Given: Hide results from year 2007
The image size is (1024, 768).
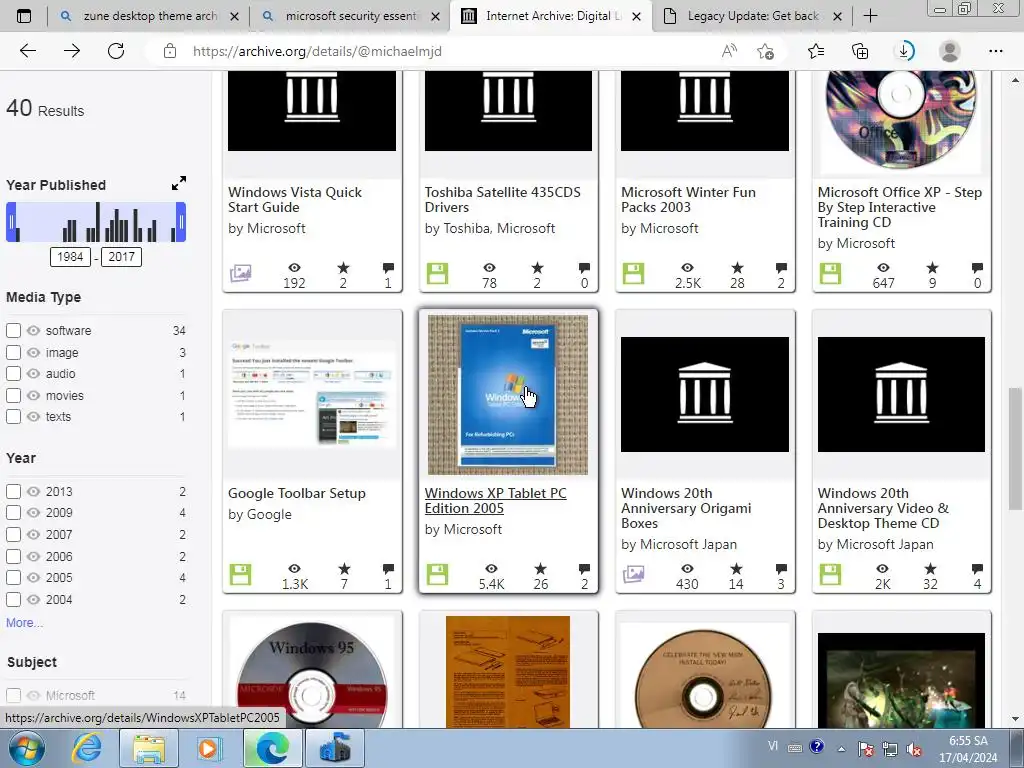Looking at the screenshot, I should coord(33,534).
